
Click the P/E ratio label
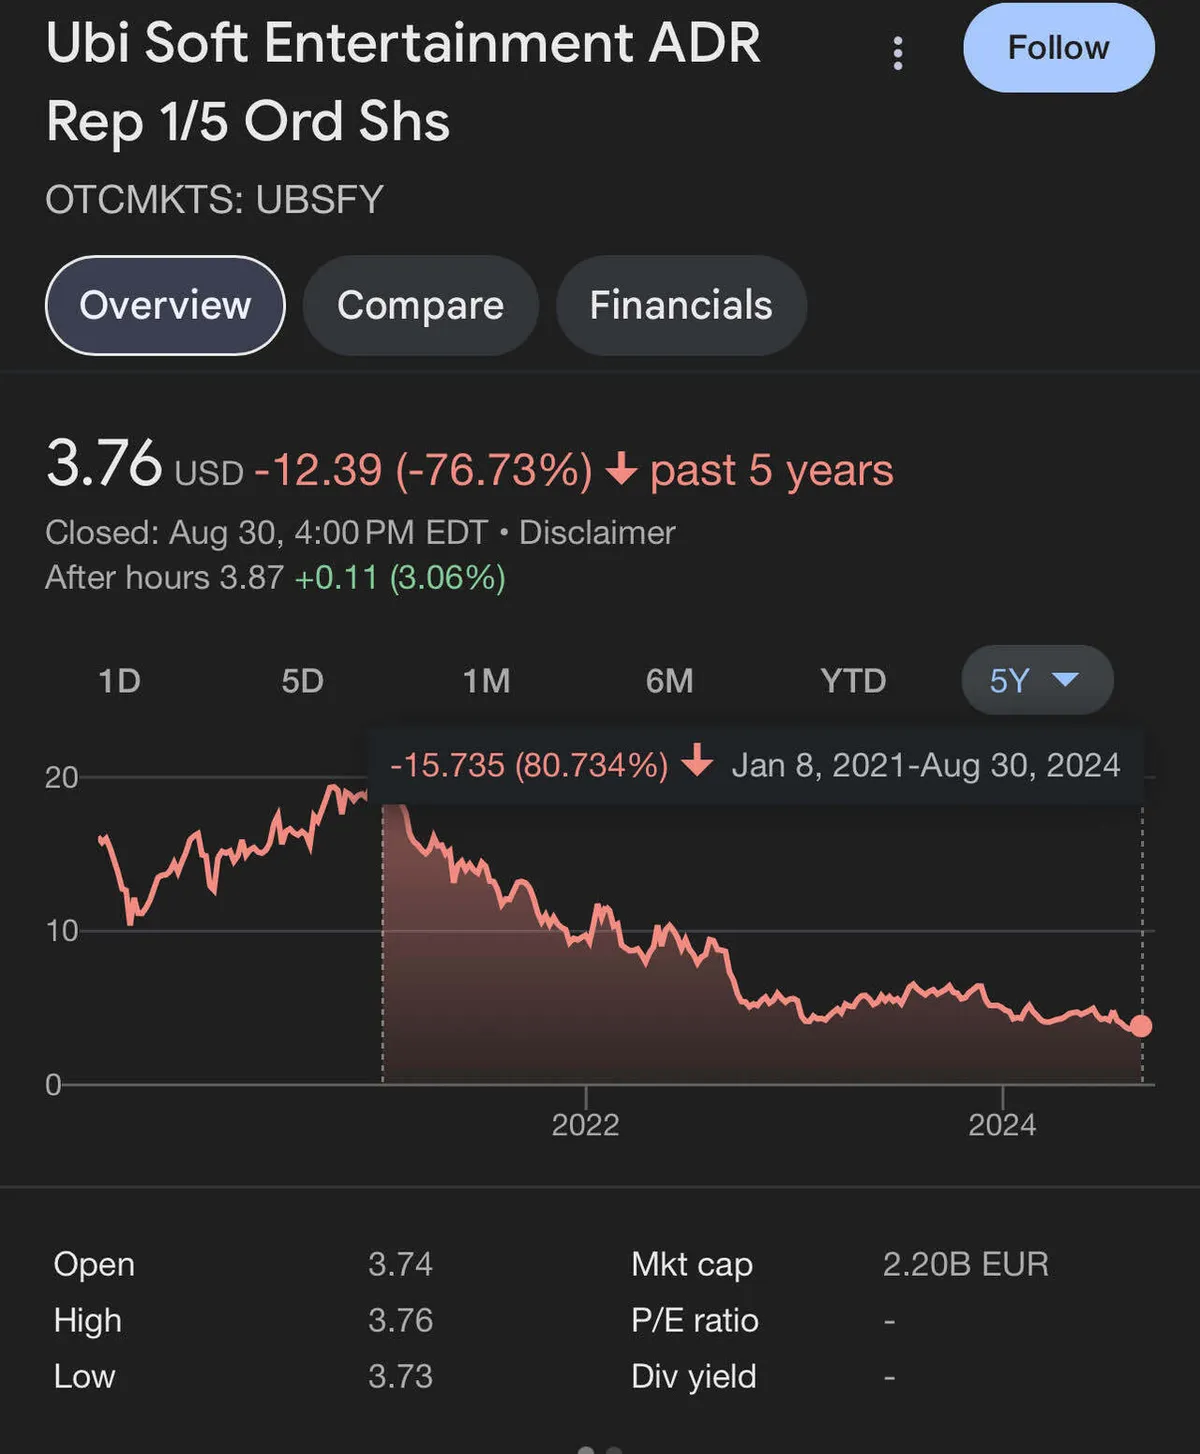pos(694,1320)
